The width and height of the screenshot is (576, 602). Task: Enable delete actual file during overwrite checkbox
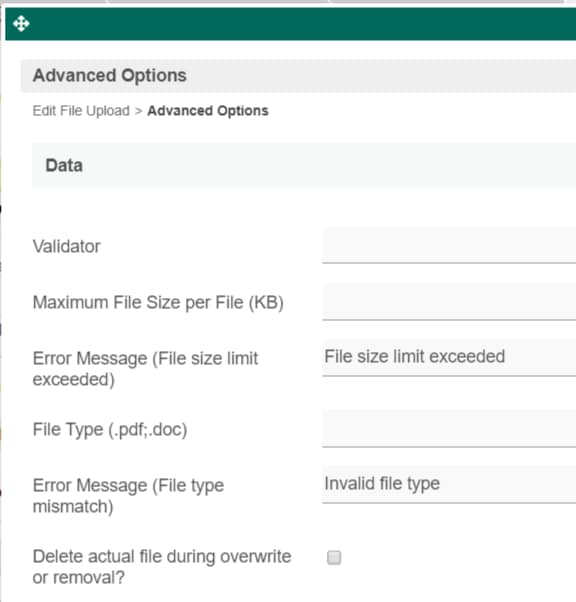[x=334, y=557]
